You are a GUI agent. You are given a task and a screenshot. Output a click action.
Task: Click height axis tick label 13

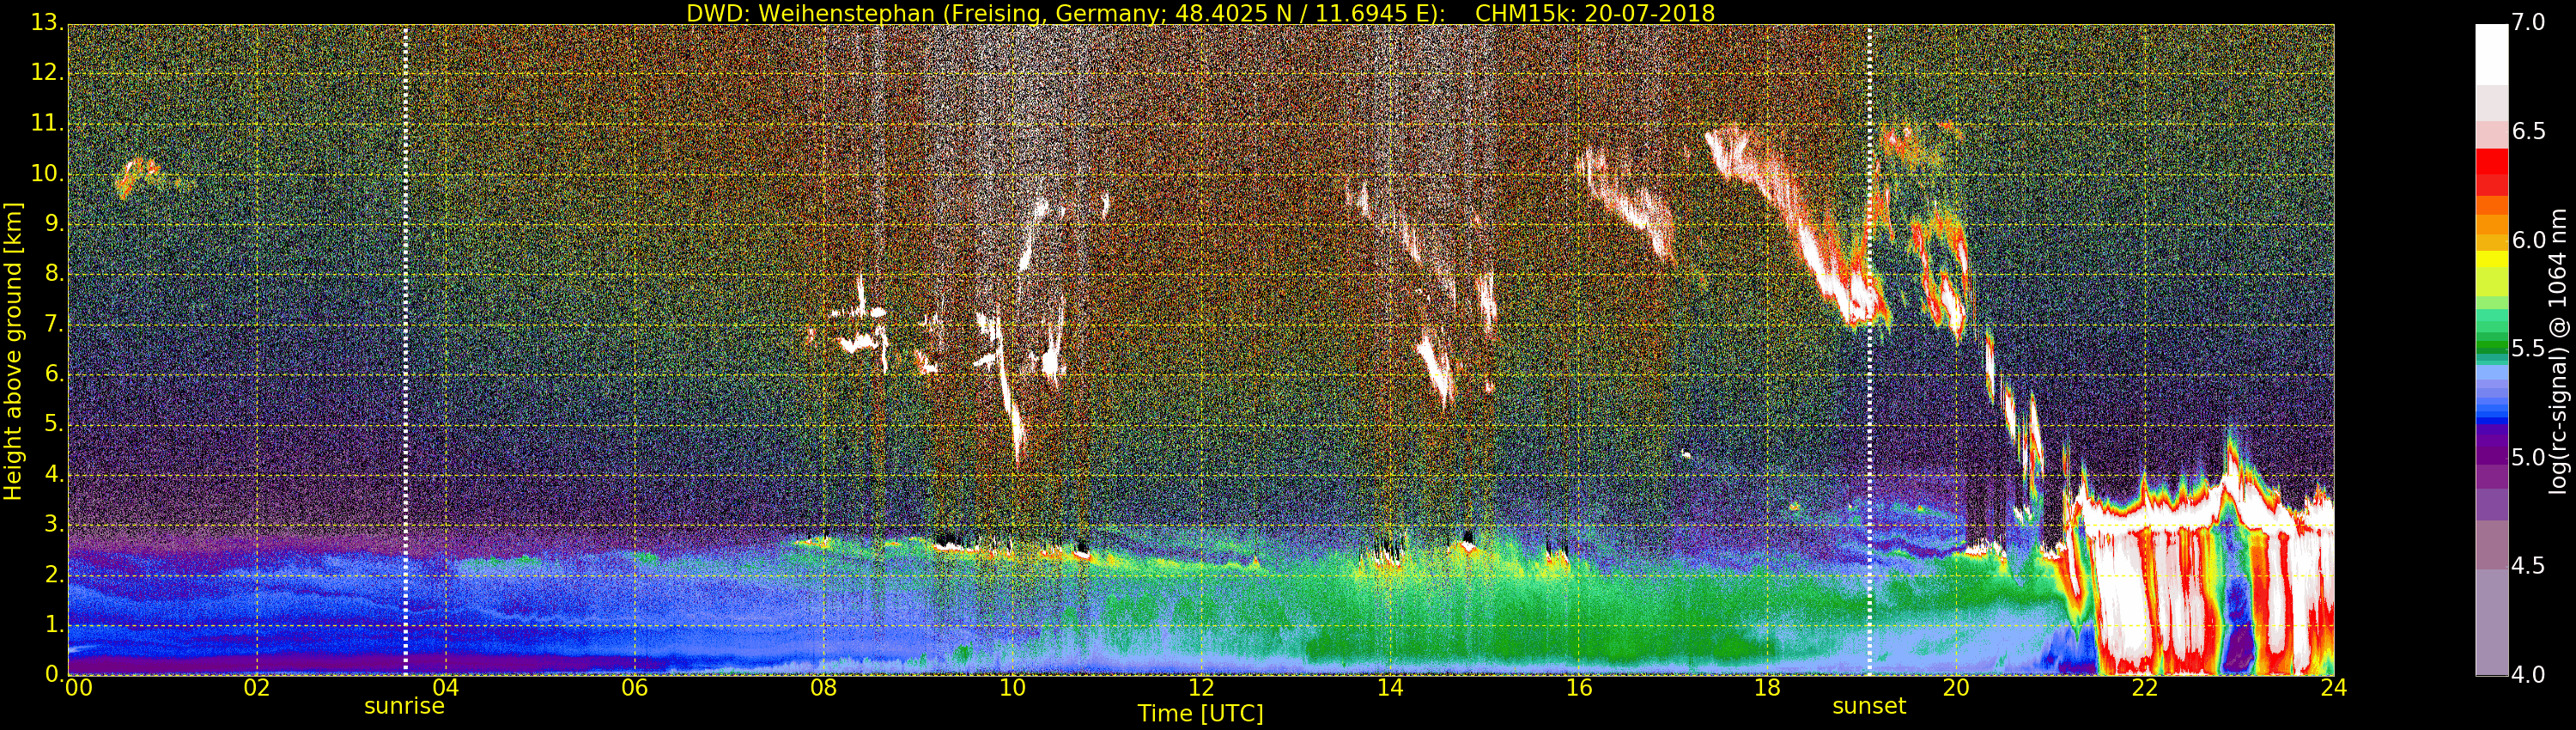tap(46, 22)
